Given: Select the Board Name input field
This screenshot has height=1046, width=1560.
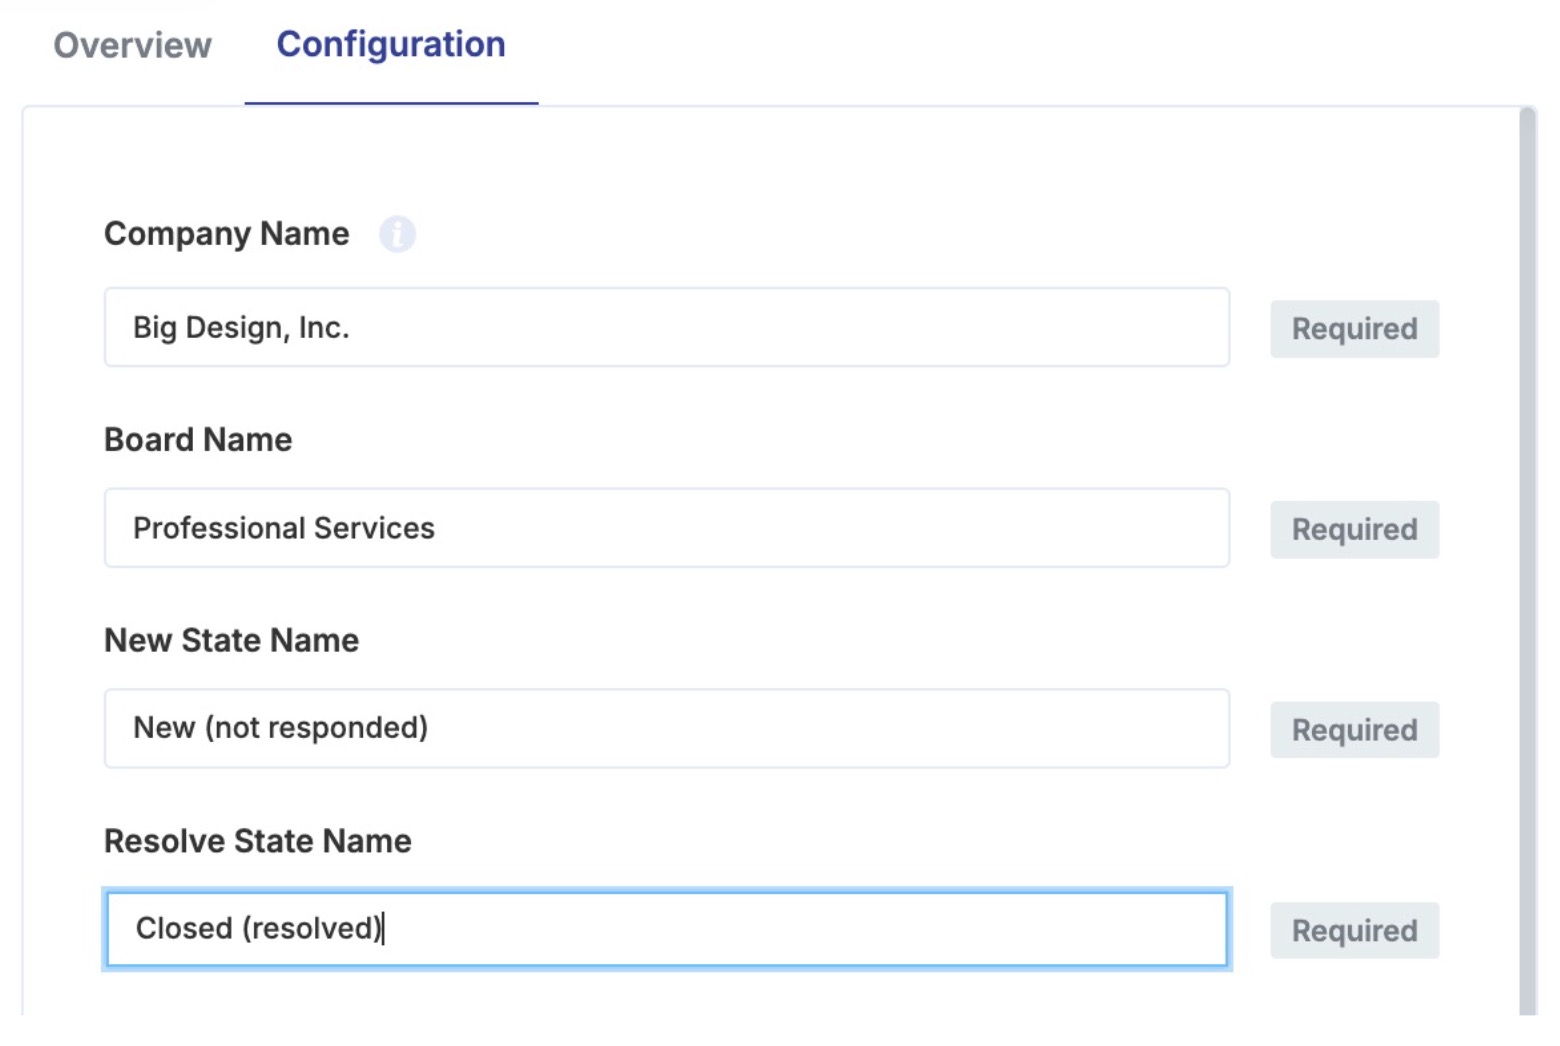Looking at the screenshot, I should pos(665,528).
